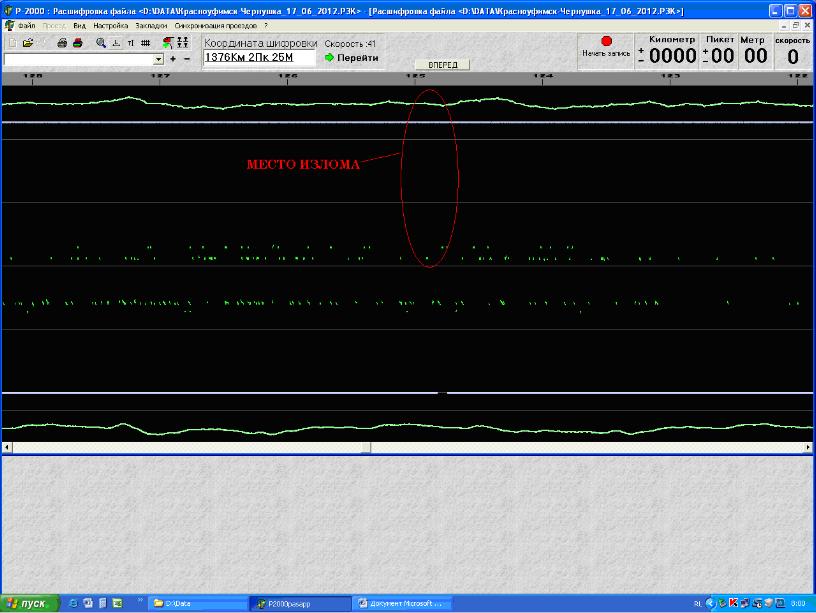The height and width of the screenshot is (613, 816).
Task: Click the red-green flag toolbar icon
Action: point(167,43)
